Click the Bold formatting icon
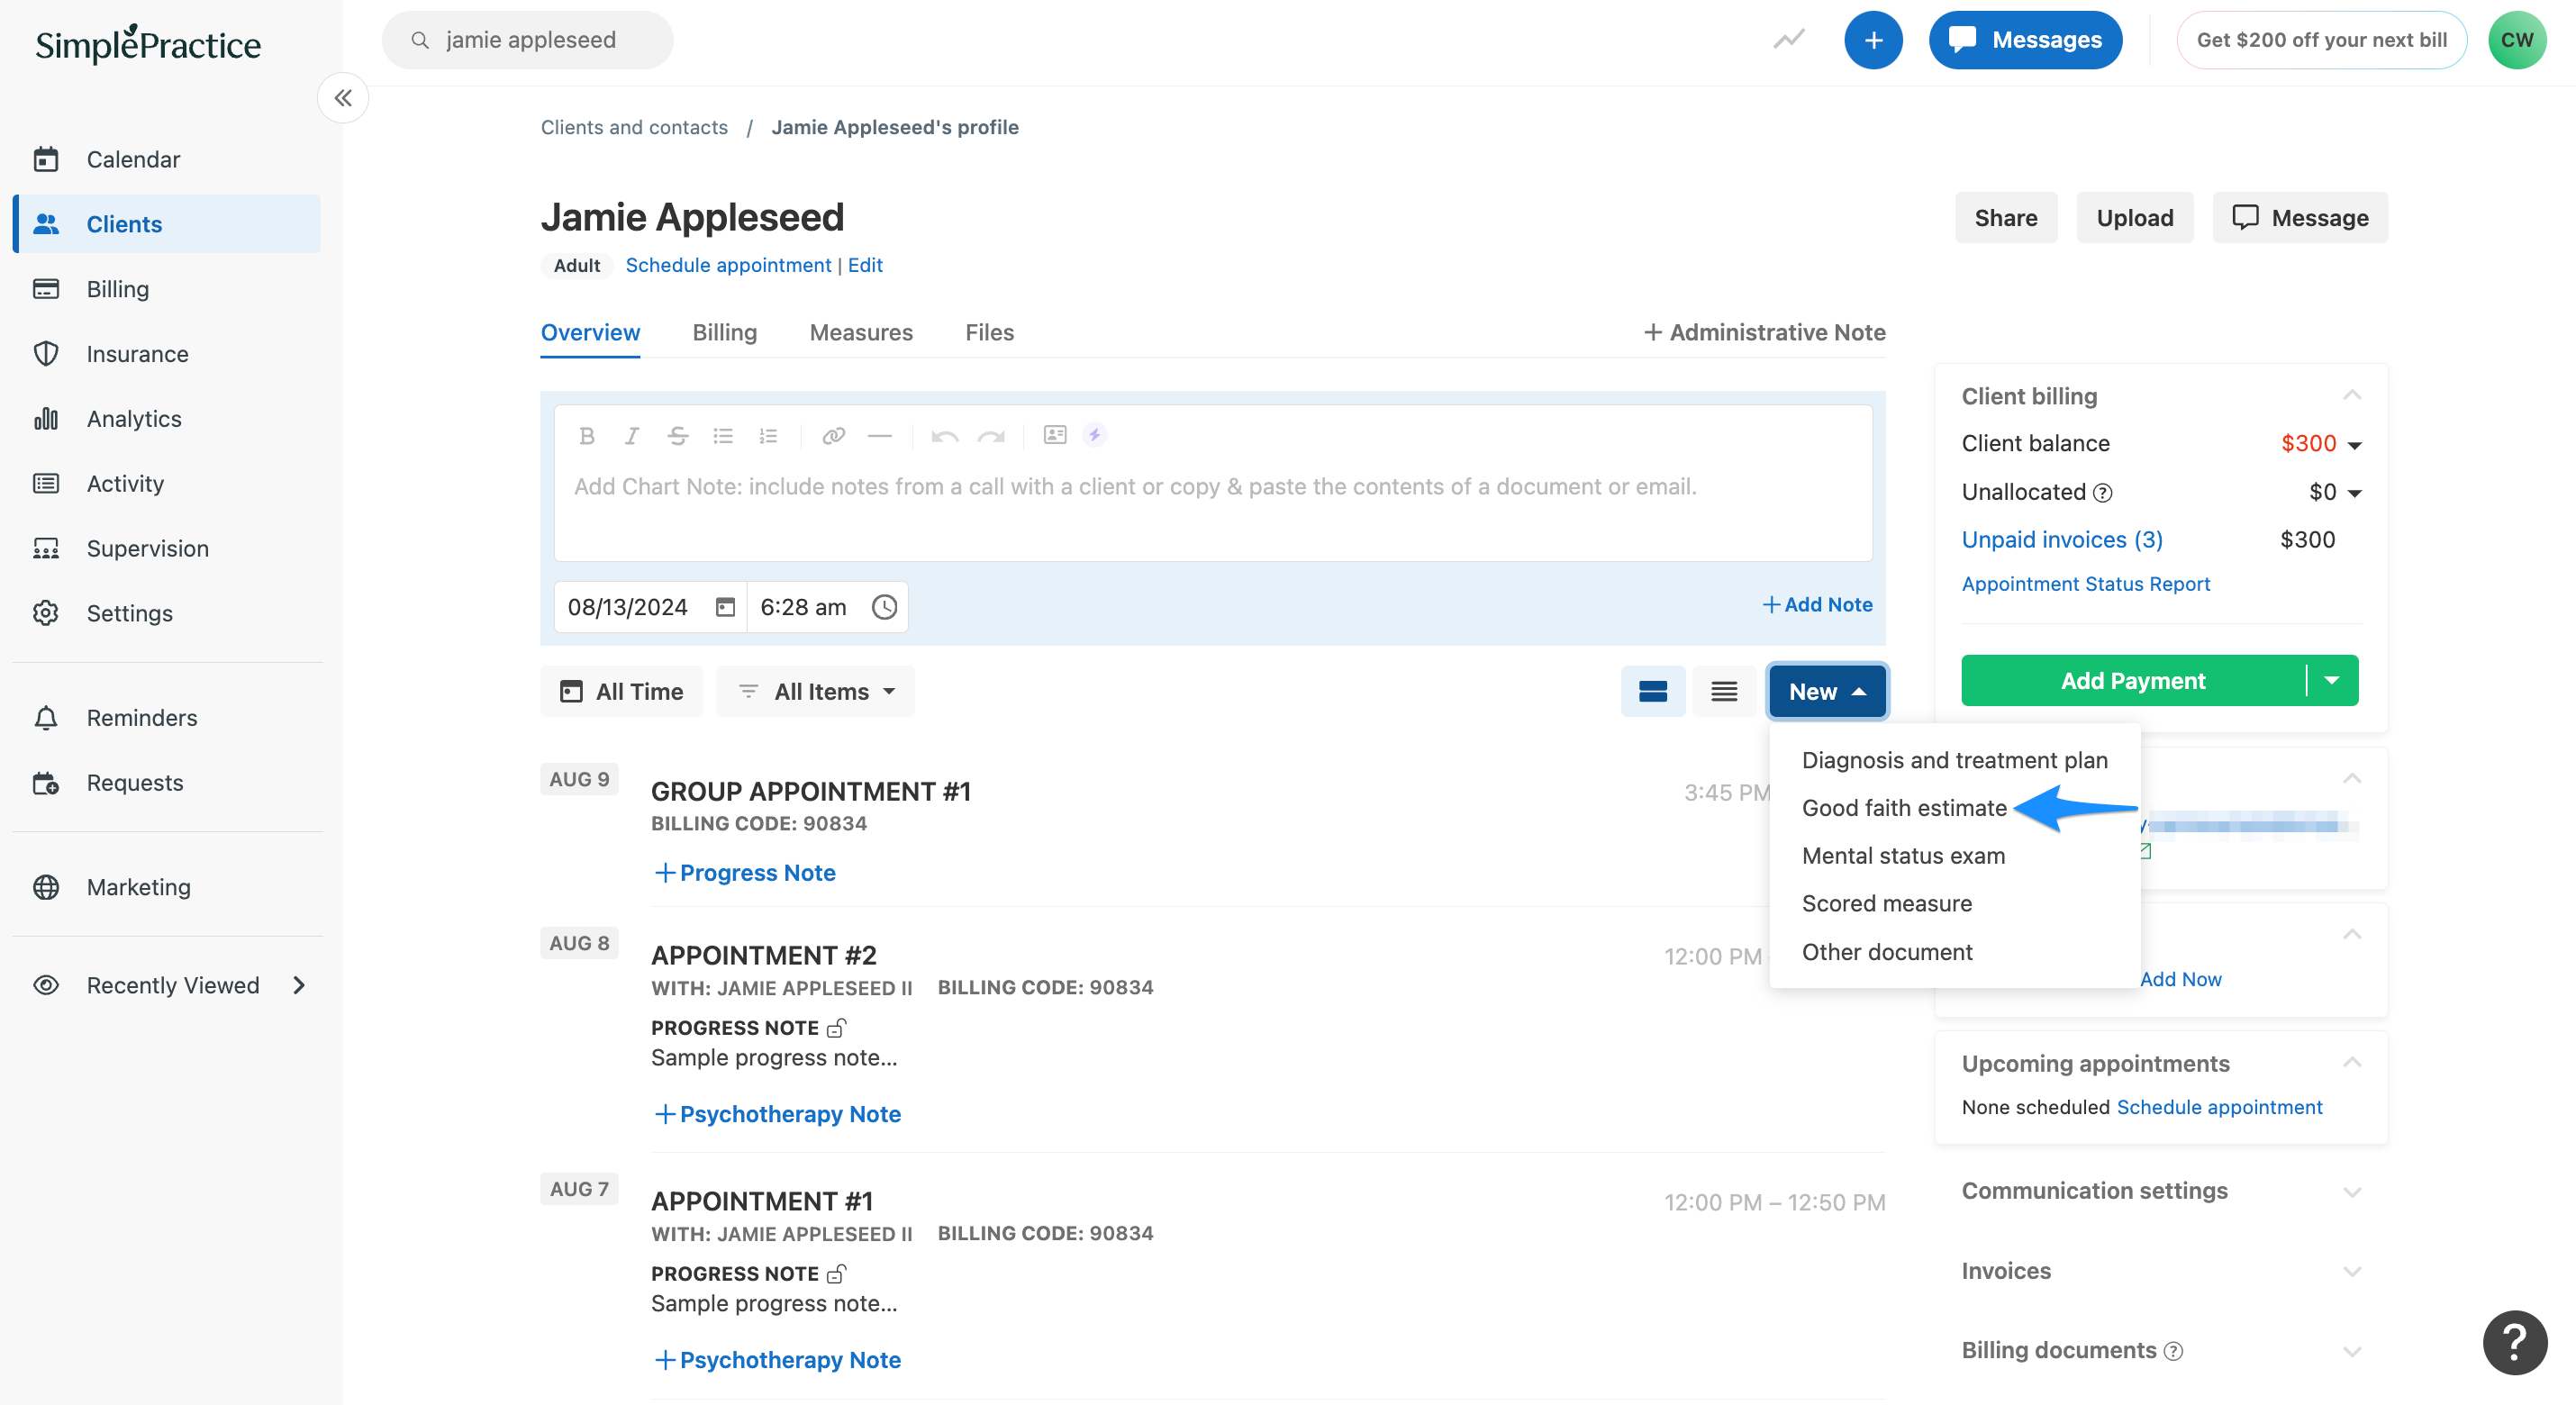 pyautogui.click(x=587, y=435)
